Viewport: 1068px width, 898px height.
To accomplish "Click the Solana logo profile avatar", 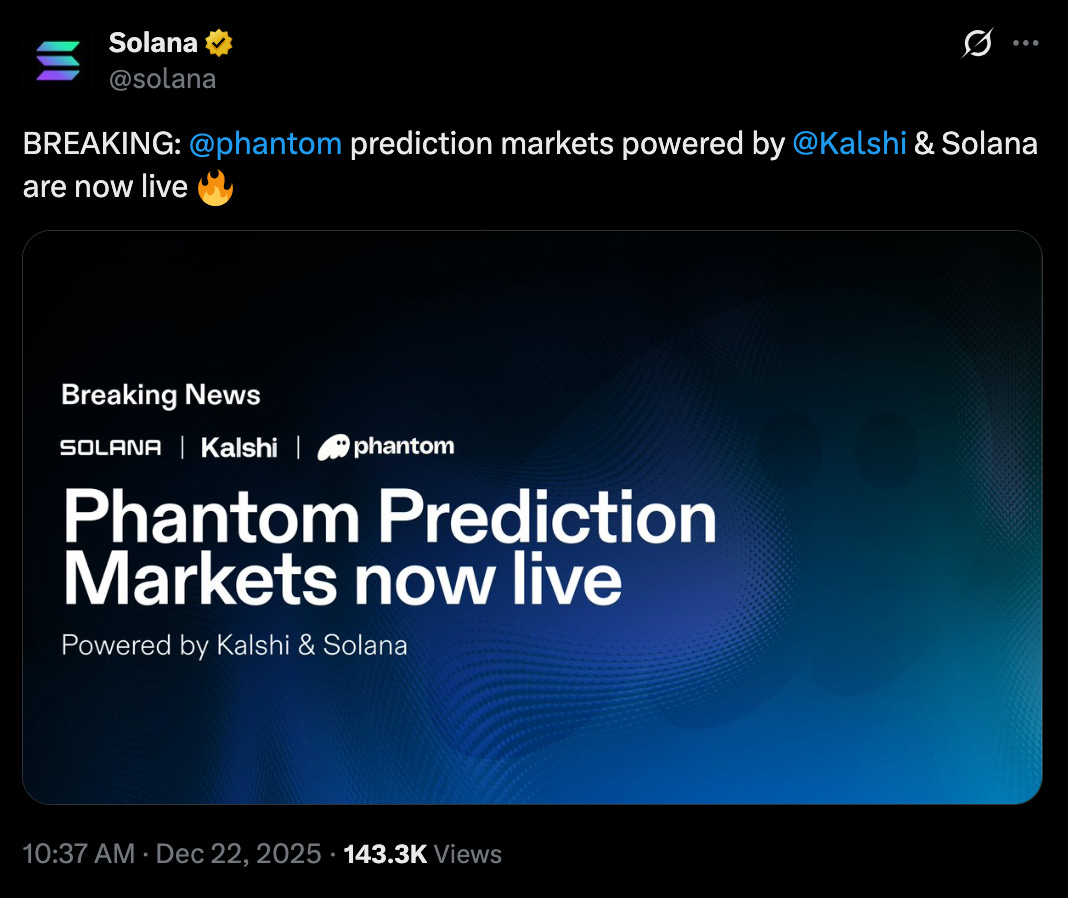I will coord(58,60).
